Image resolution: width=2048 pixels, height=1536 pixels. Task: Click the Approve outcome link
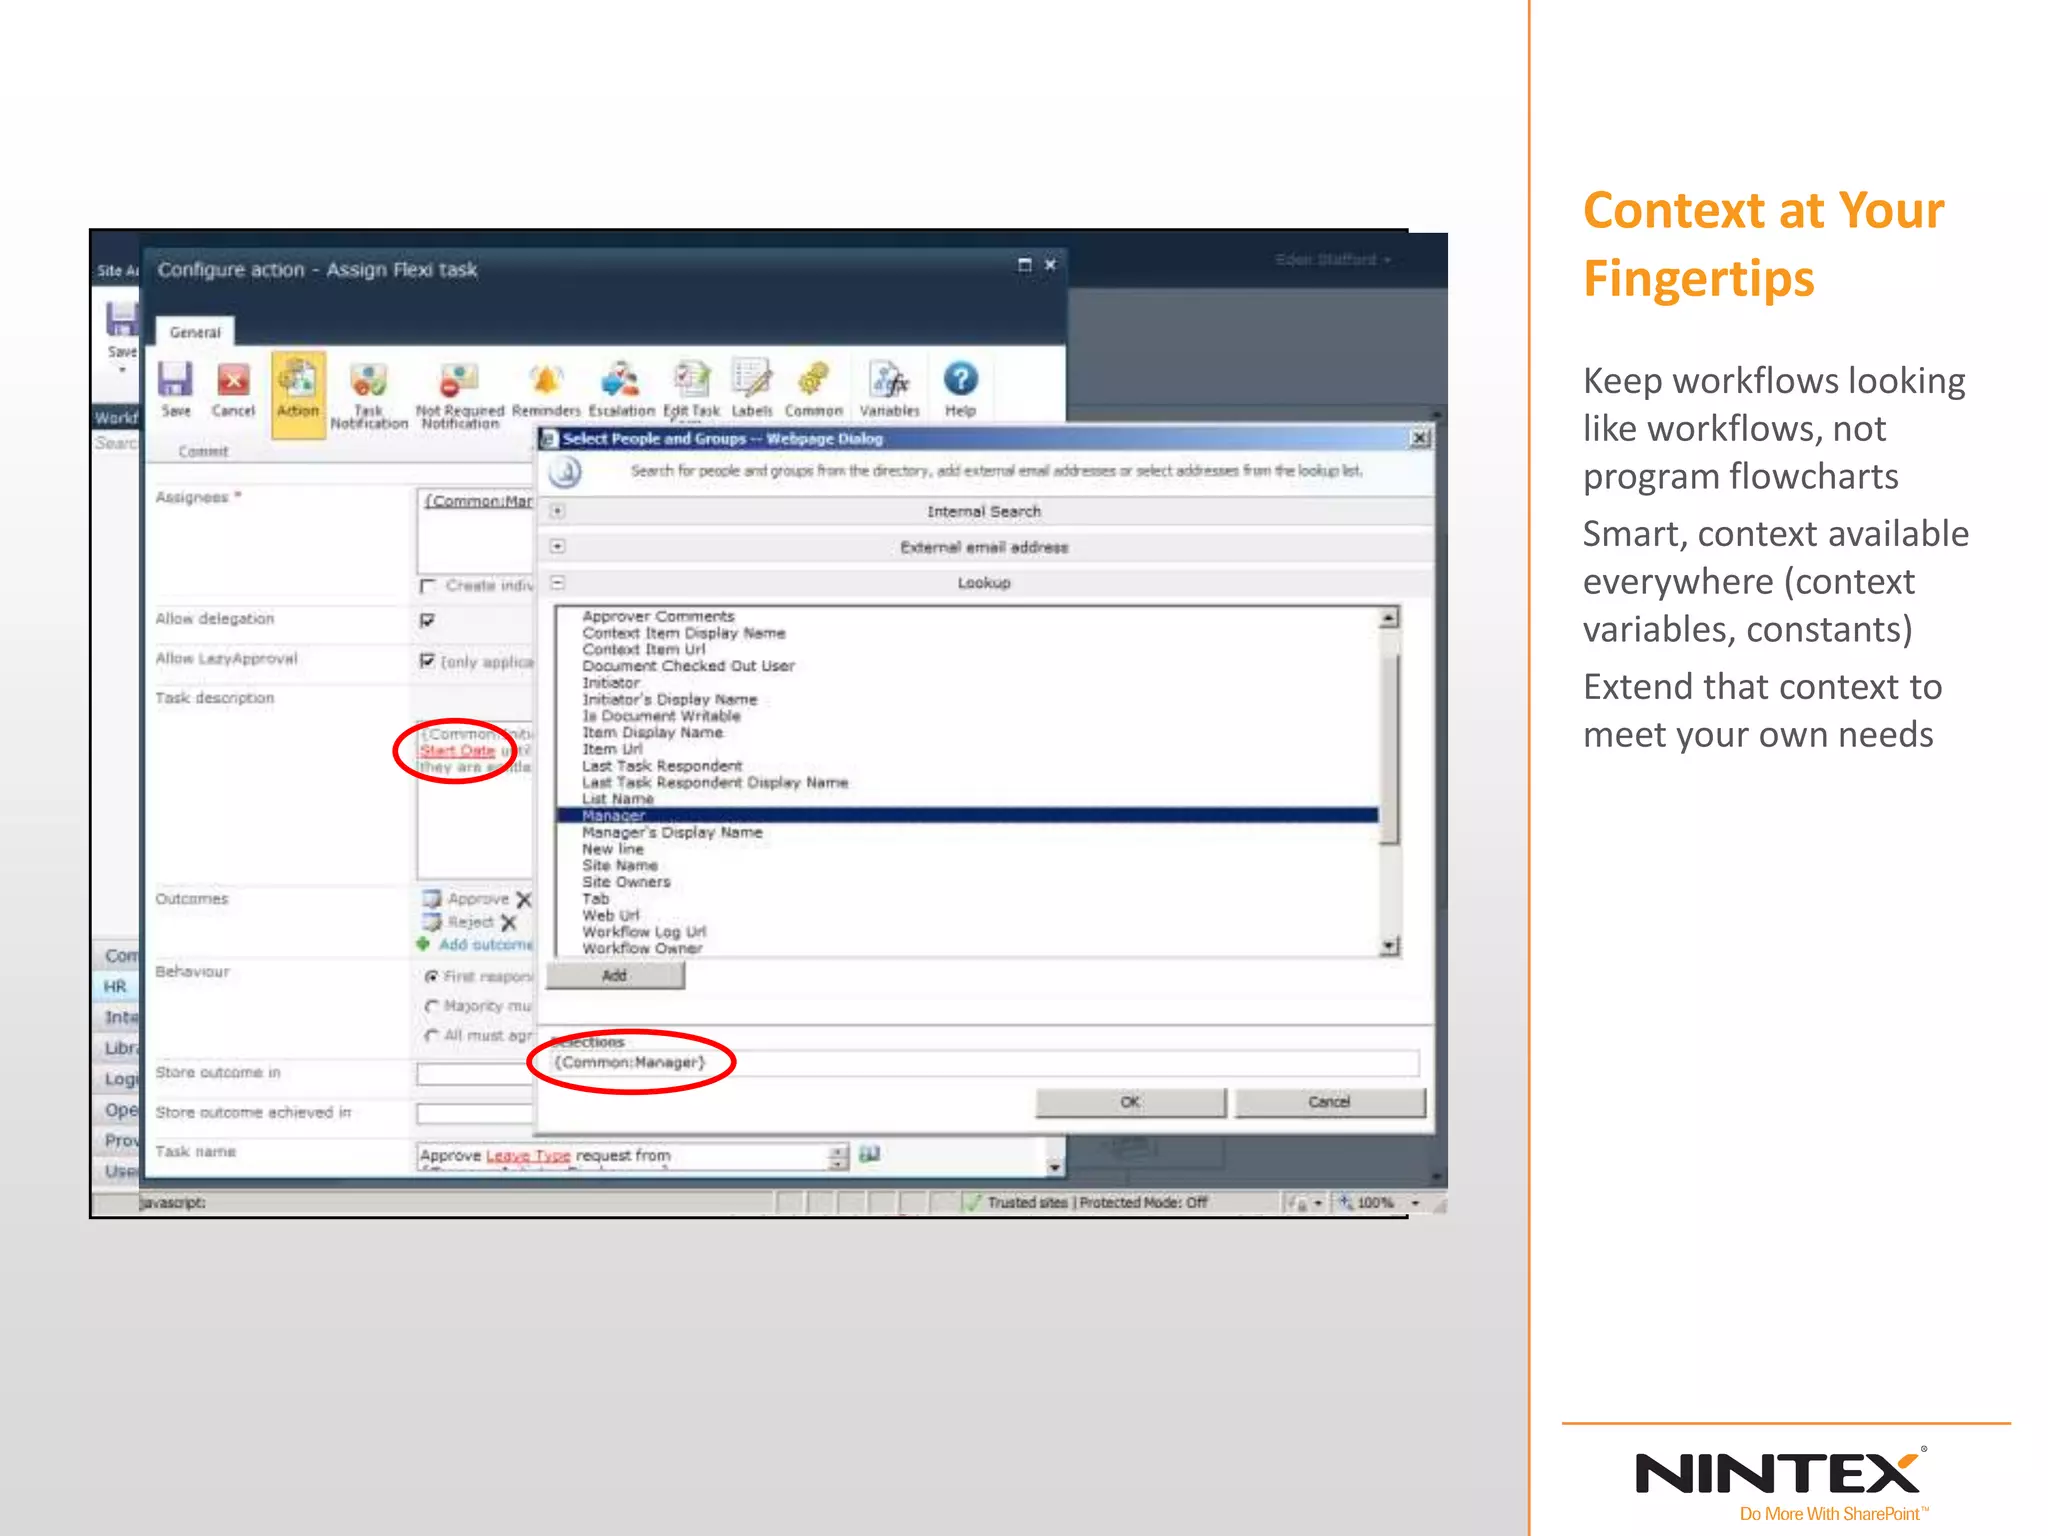point(478,899)
